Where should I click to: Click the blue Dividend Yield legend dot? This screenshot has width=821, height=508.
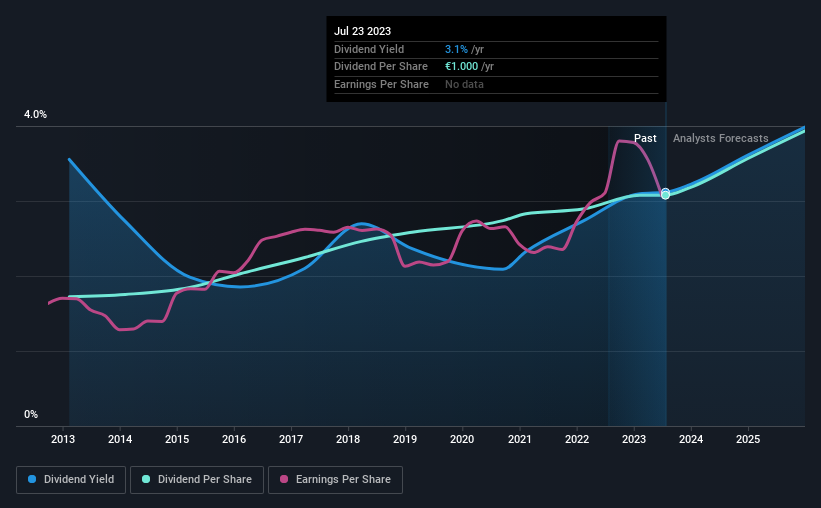(32, 479)
